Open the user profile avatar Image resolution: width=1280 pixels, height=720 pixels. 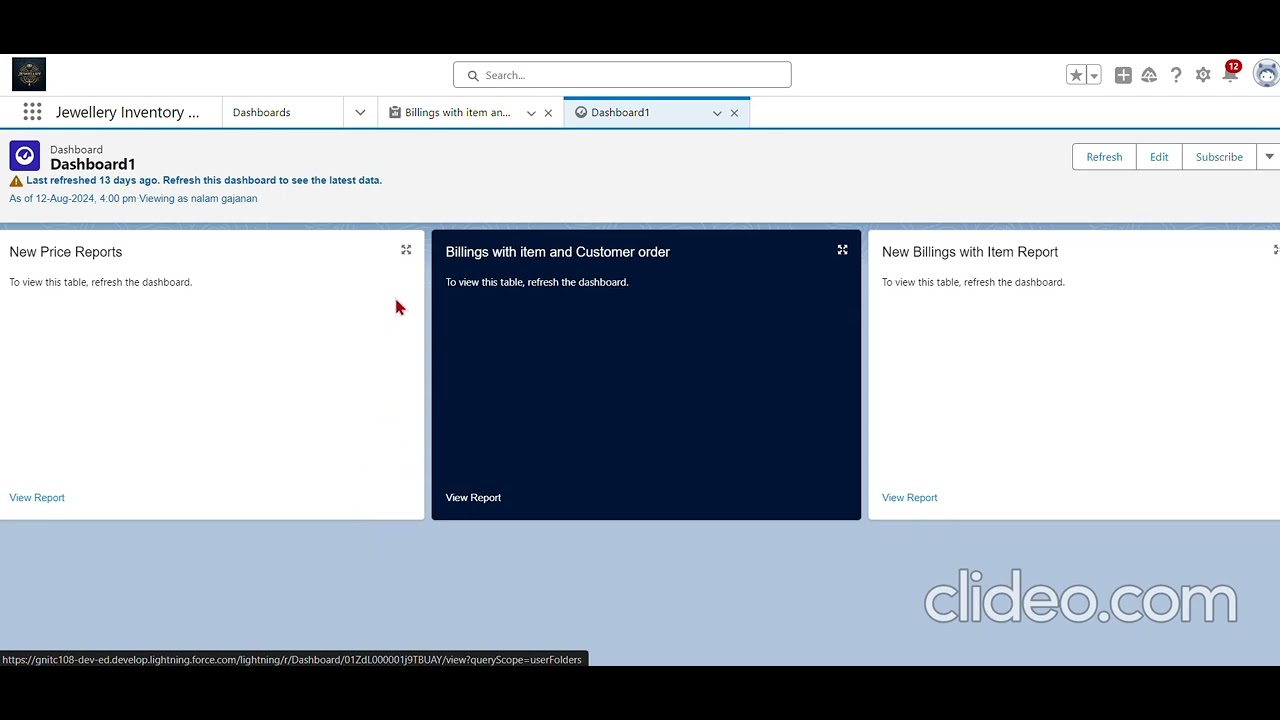[x=1266, y=74]
